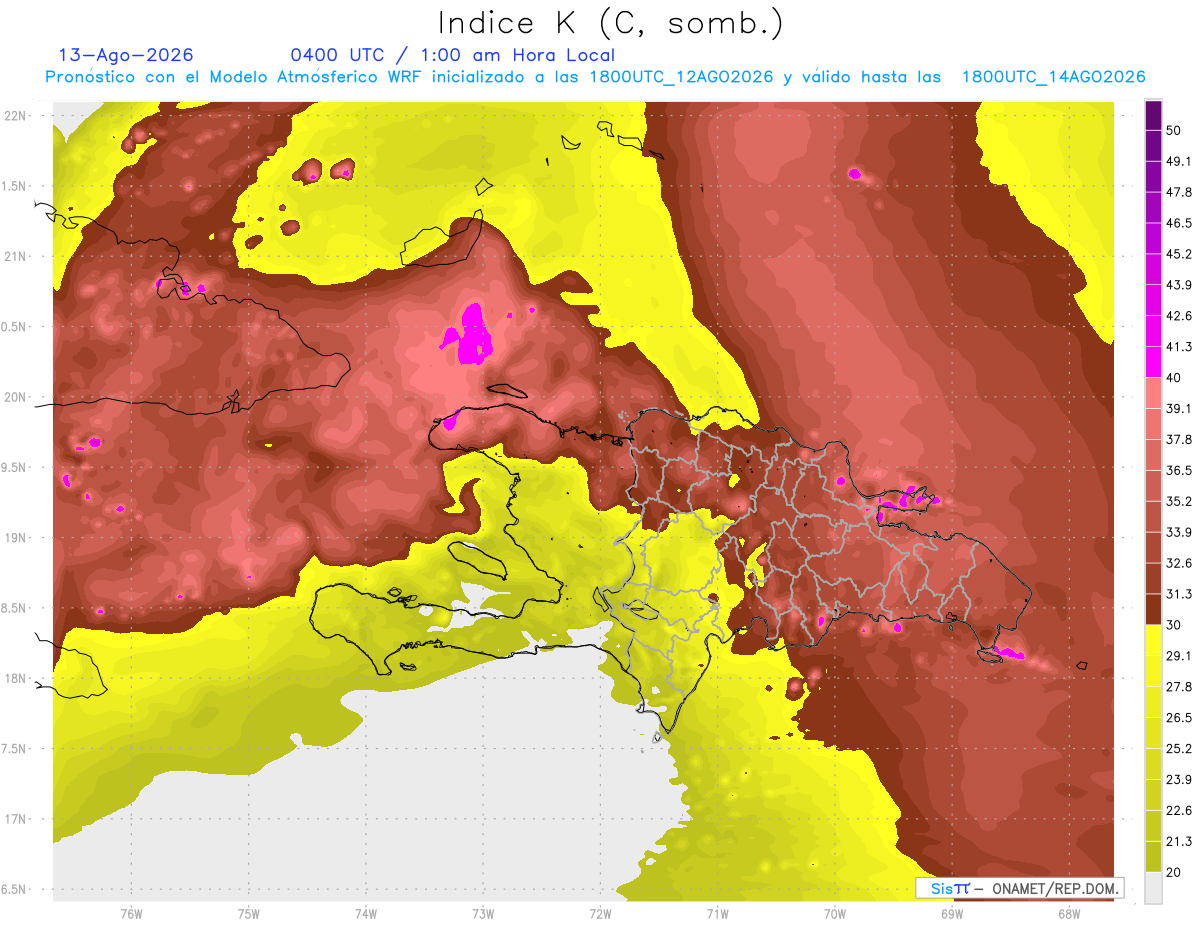The height and width of the screenshot is (927, 1200).
Task: Click the latitude axis label '22N'
Action: 14,115
